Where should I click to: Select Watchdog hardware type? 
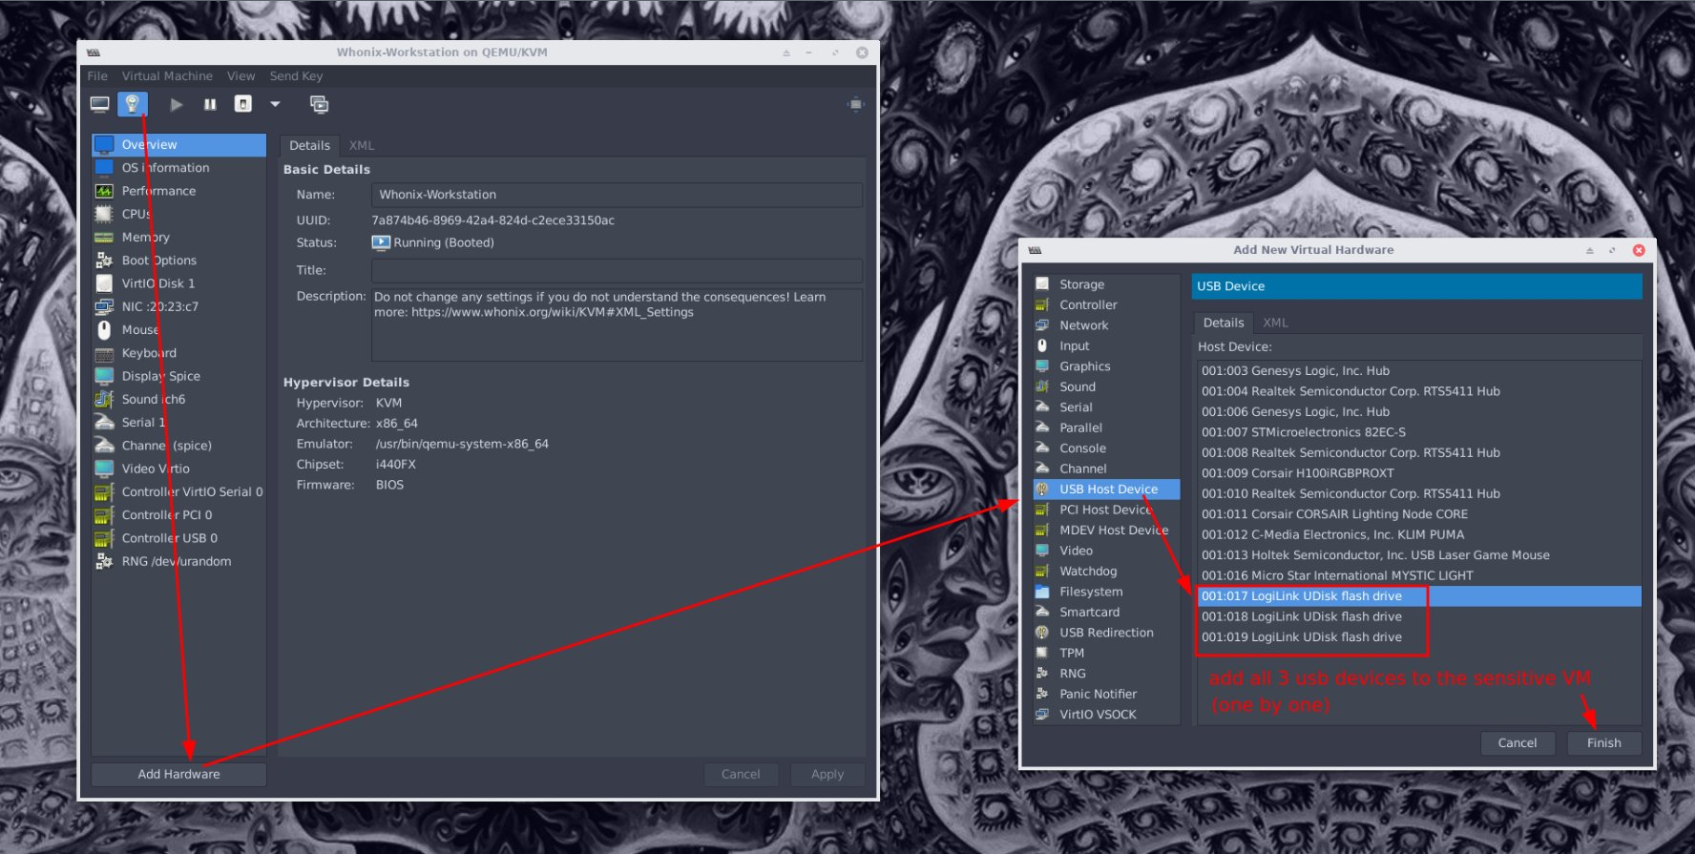pos(1106,571)
